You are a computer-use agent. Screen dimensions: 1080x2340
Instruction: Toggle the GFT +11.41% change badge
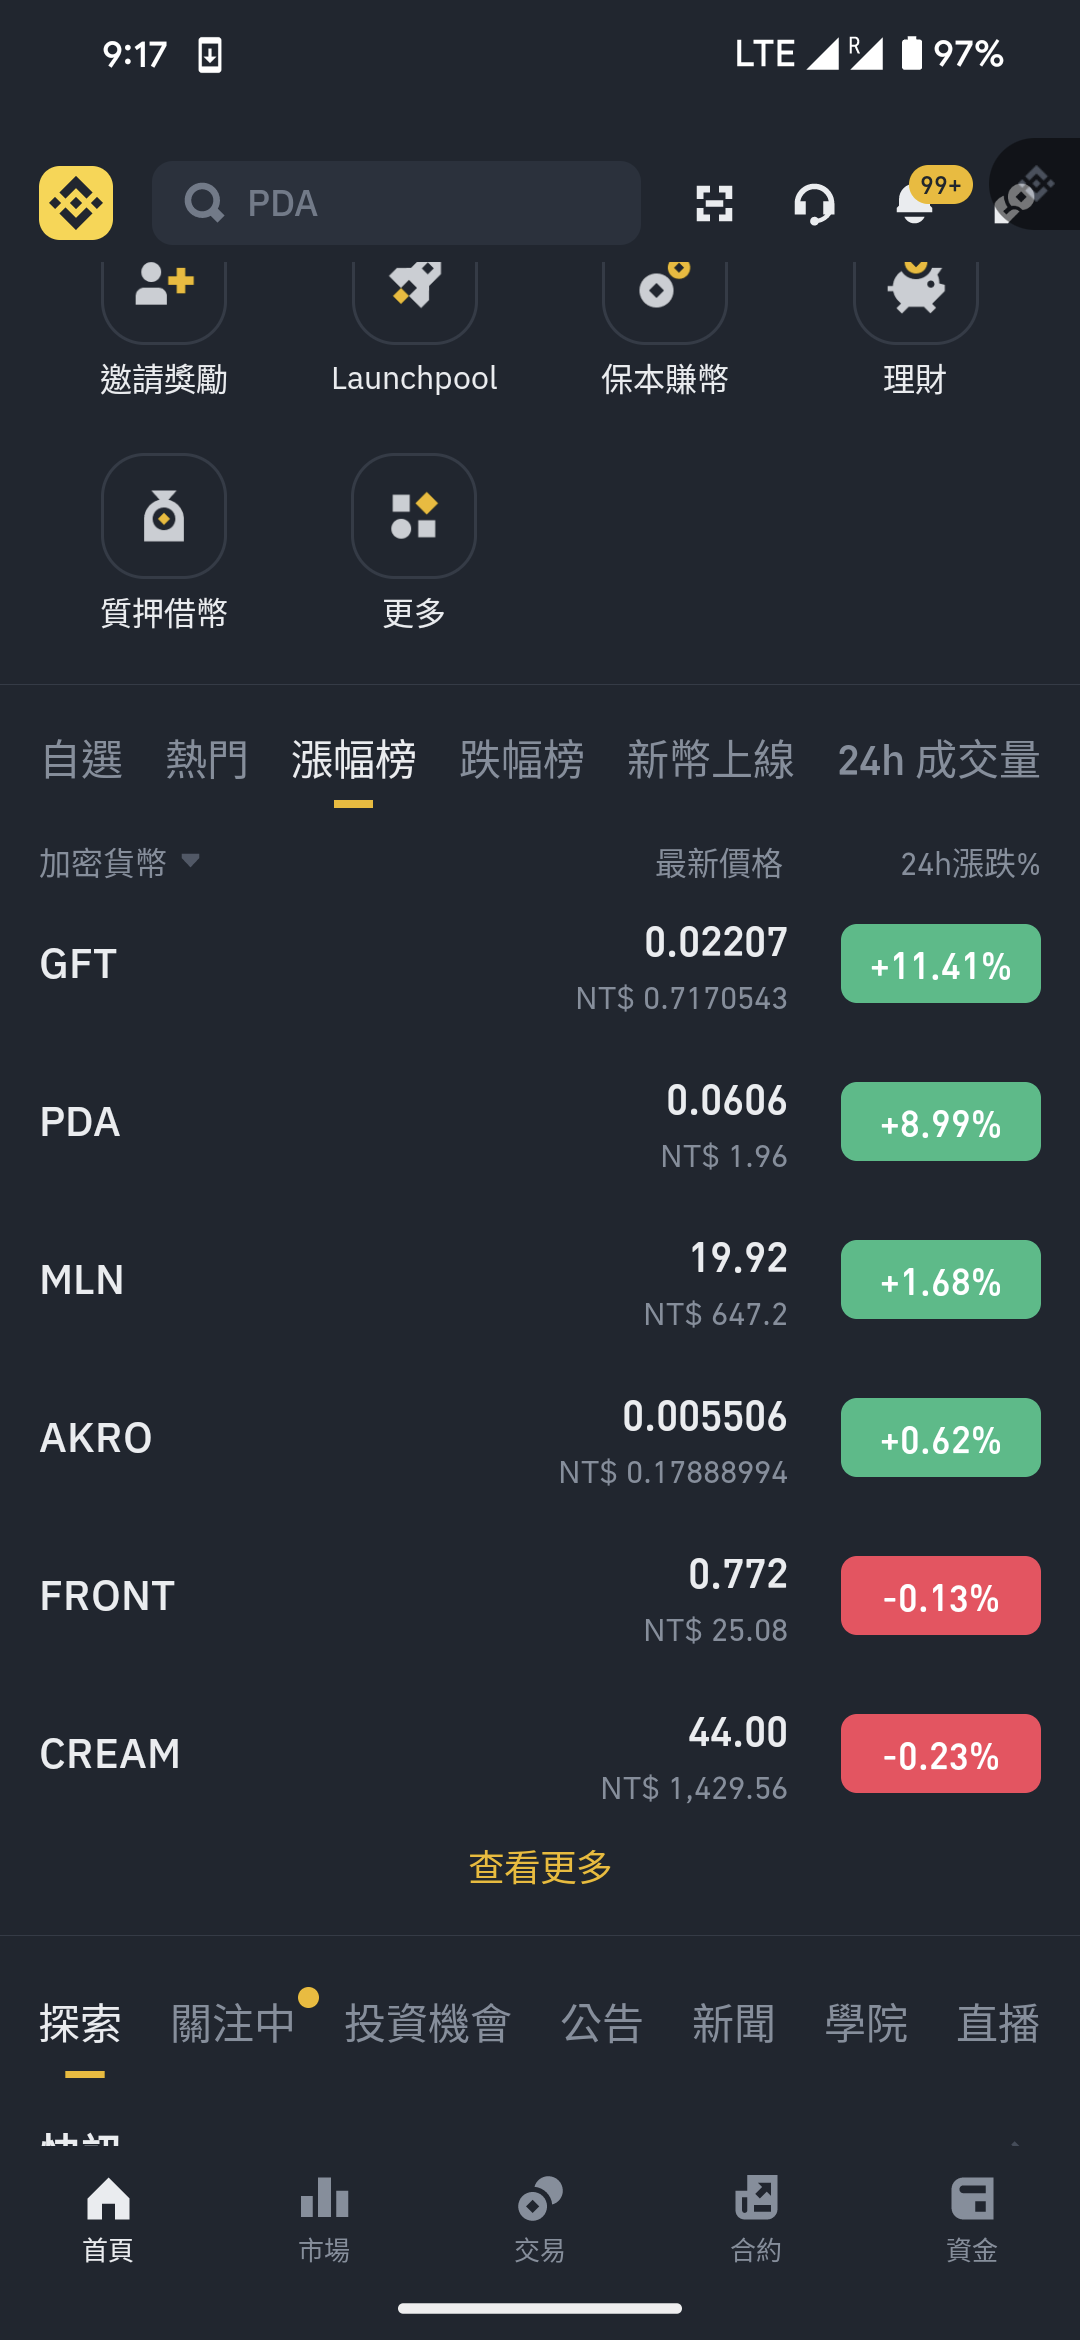[x=941, y=964]
